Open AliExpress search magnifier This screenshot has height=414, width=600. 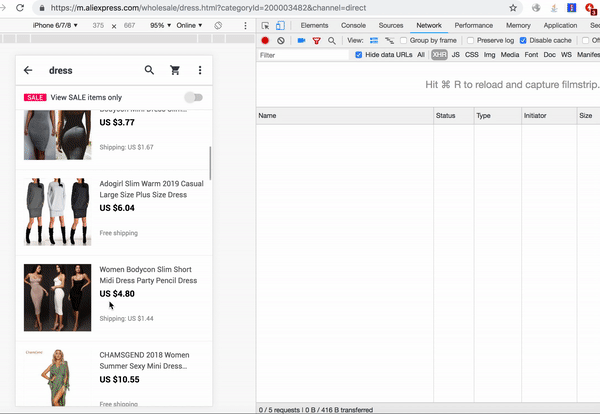[149, 70]
